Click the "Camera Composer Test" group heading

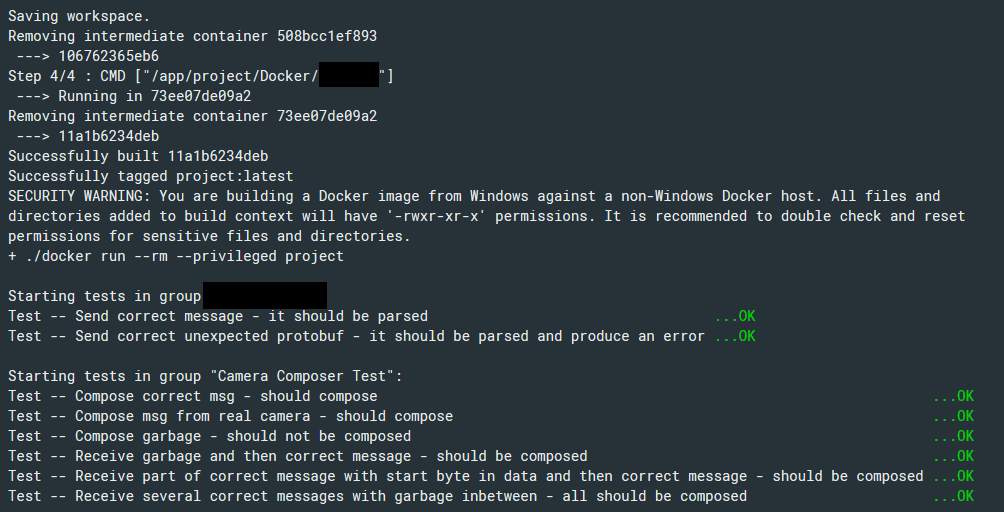tap(300, 376)
